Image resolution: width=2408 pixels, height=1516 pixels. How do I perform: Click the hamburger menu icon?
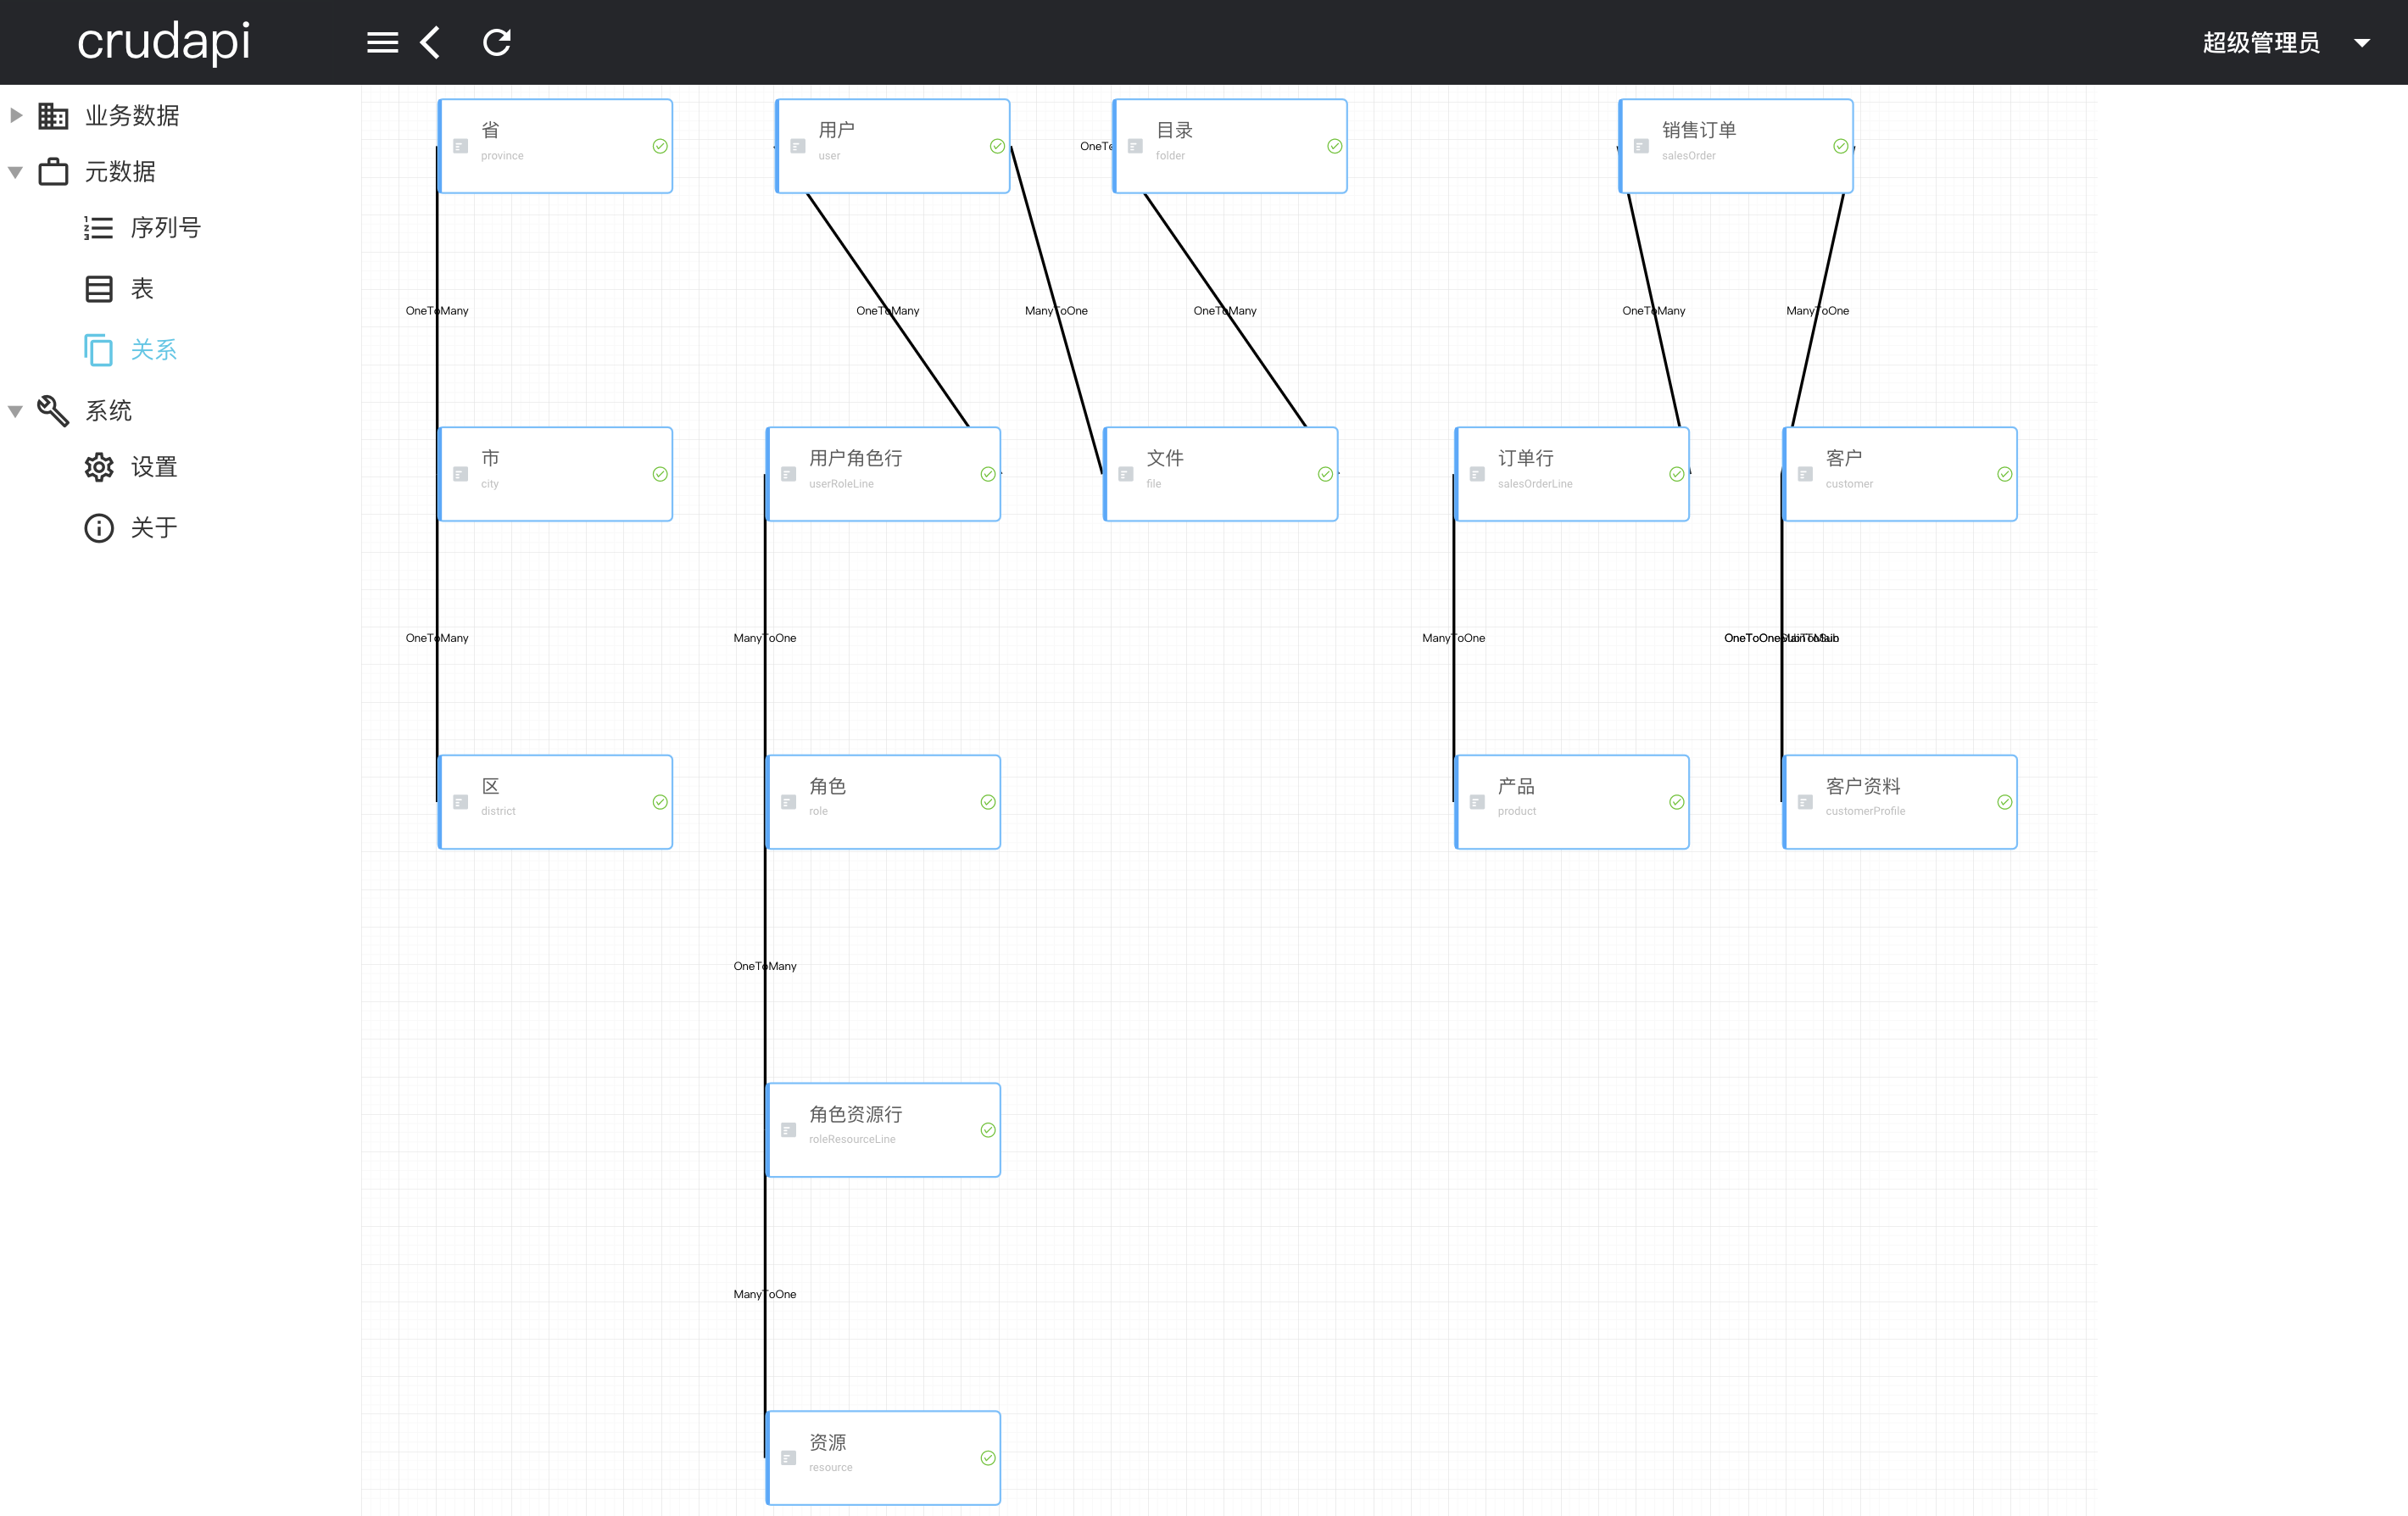coord(382,42)
